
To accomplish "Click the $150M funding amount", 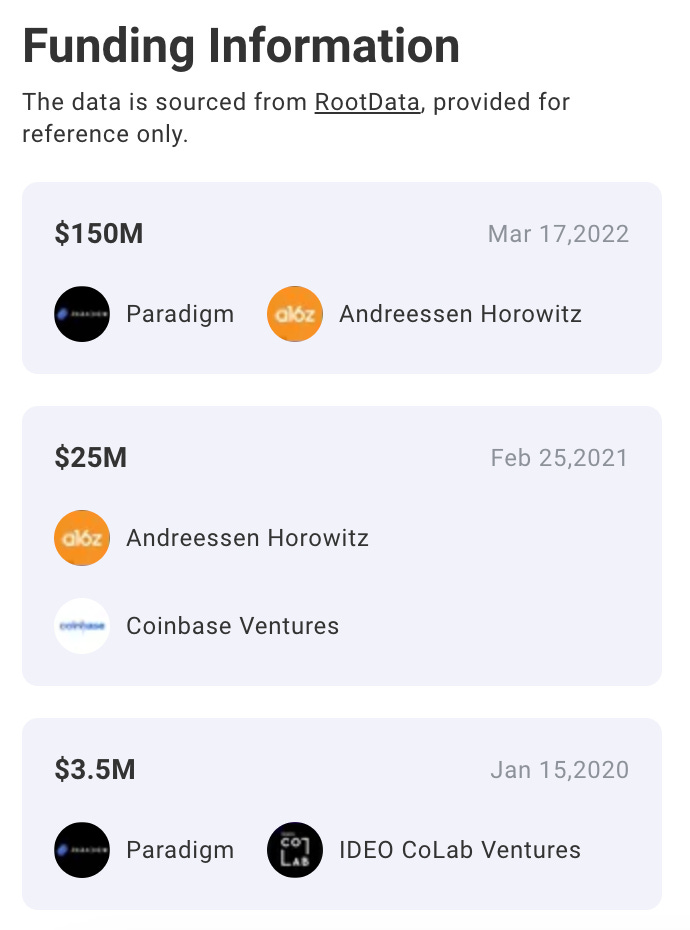I will click(99, 234).
